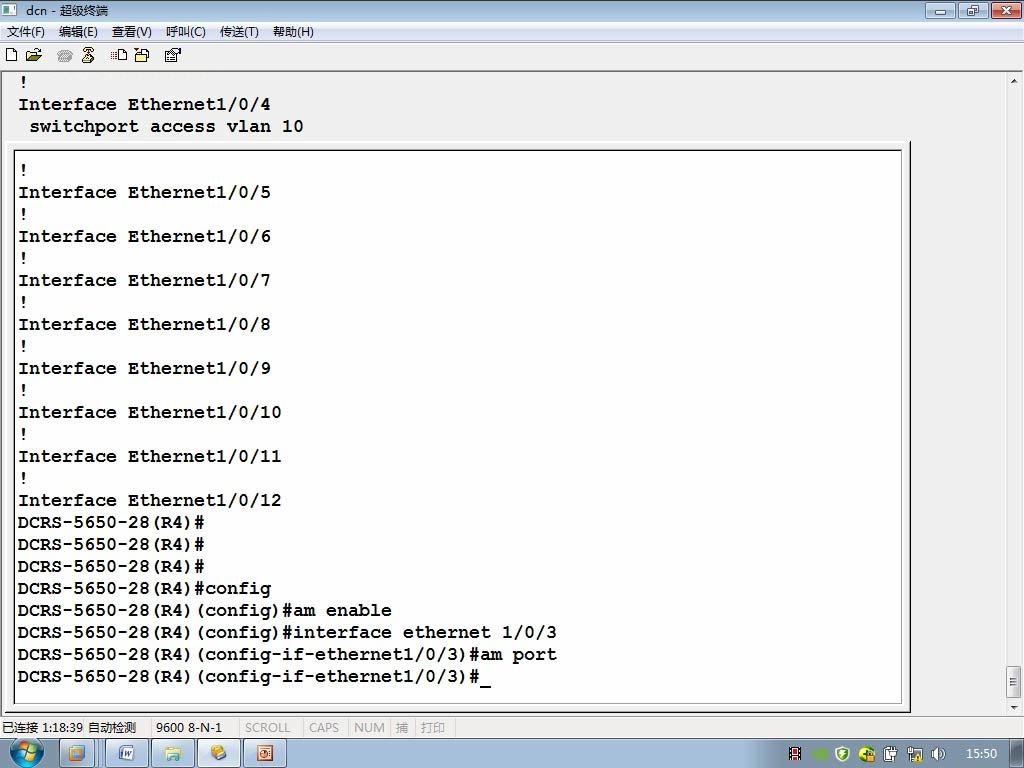1024x768 pixels.
Task: Click the Disconnect phone icon
Action: click(88, 56)
